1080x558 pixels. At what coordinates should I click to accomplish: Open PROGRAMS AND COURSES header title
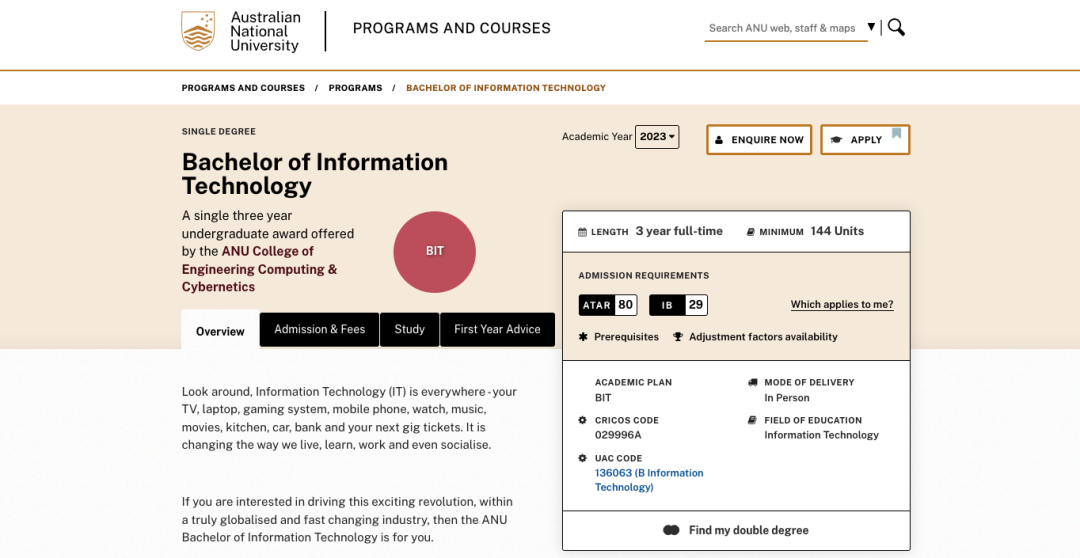click(452, 28)
